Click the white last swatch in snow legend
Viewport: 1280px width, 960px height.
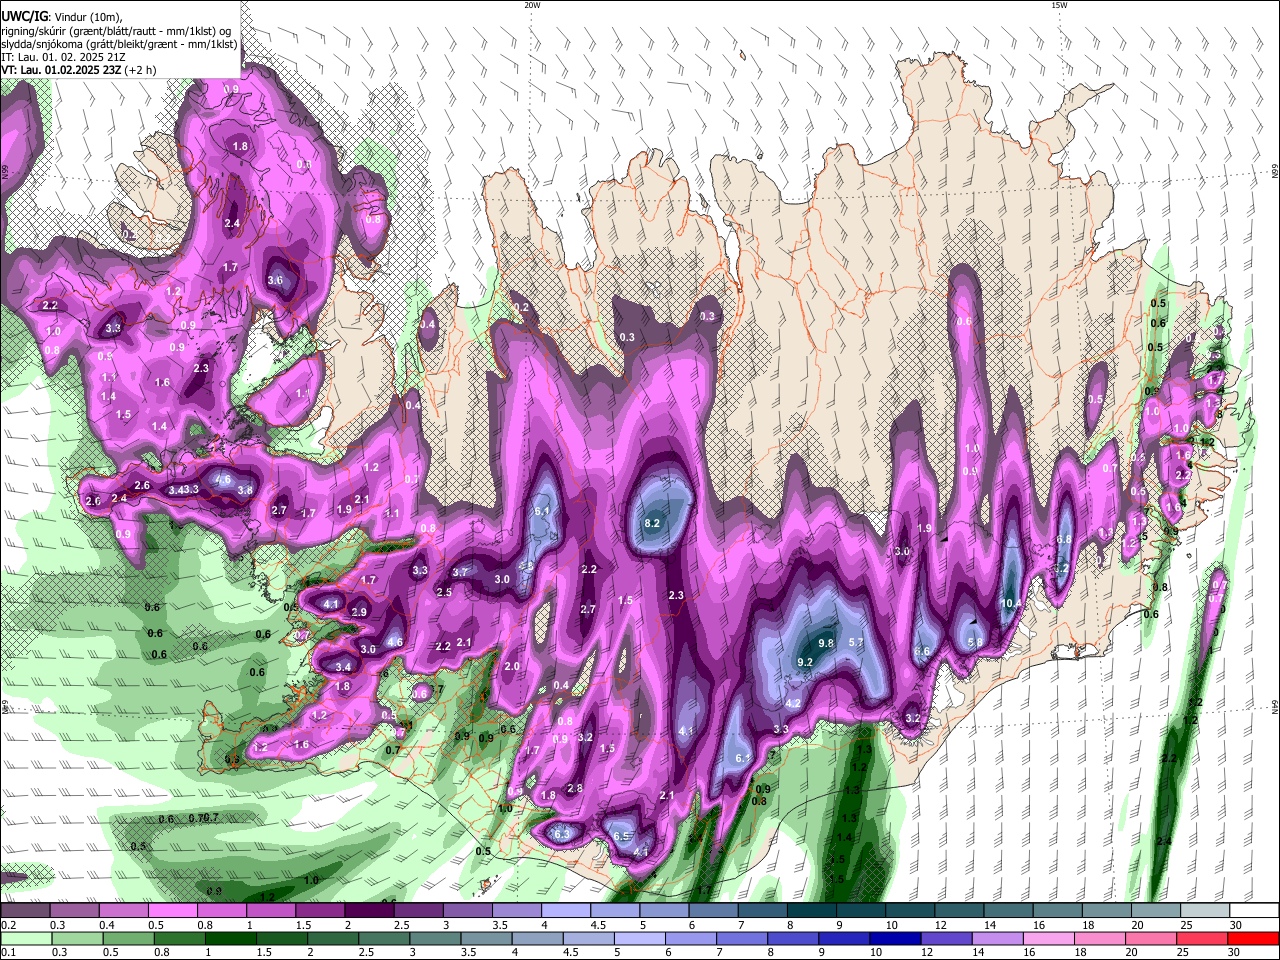point(1253,911)
